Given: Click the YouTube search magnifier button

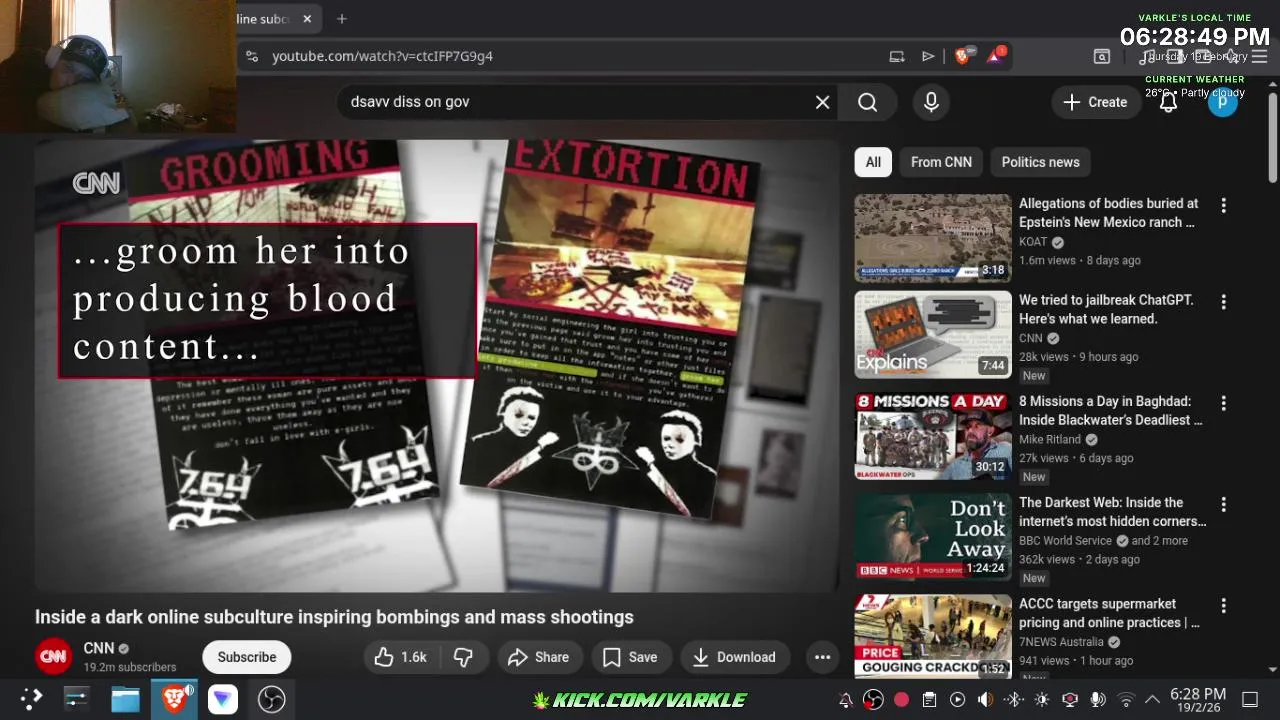Looking at the screenshot, I should [x=867, y=102].
